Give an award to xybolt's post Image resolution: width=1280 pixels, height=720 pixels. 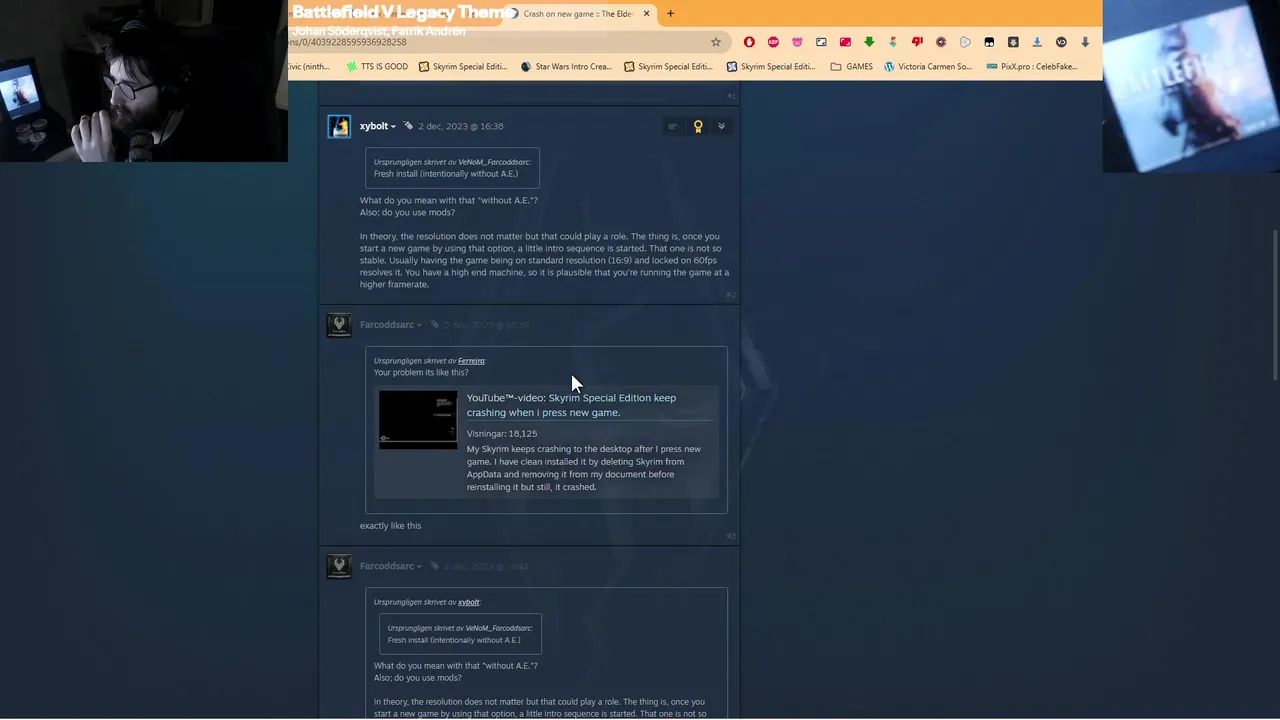click(x=698, y=126)
